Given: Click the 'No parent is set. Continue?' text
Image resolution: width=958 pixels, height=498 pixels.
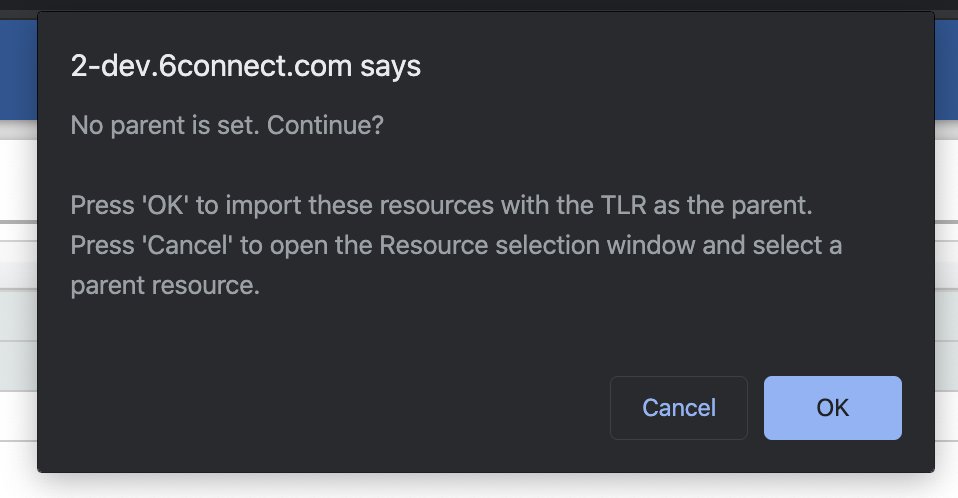Looking at the screenshot, I should [x=227, y=127].
